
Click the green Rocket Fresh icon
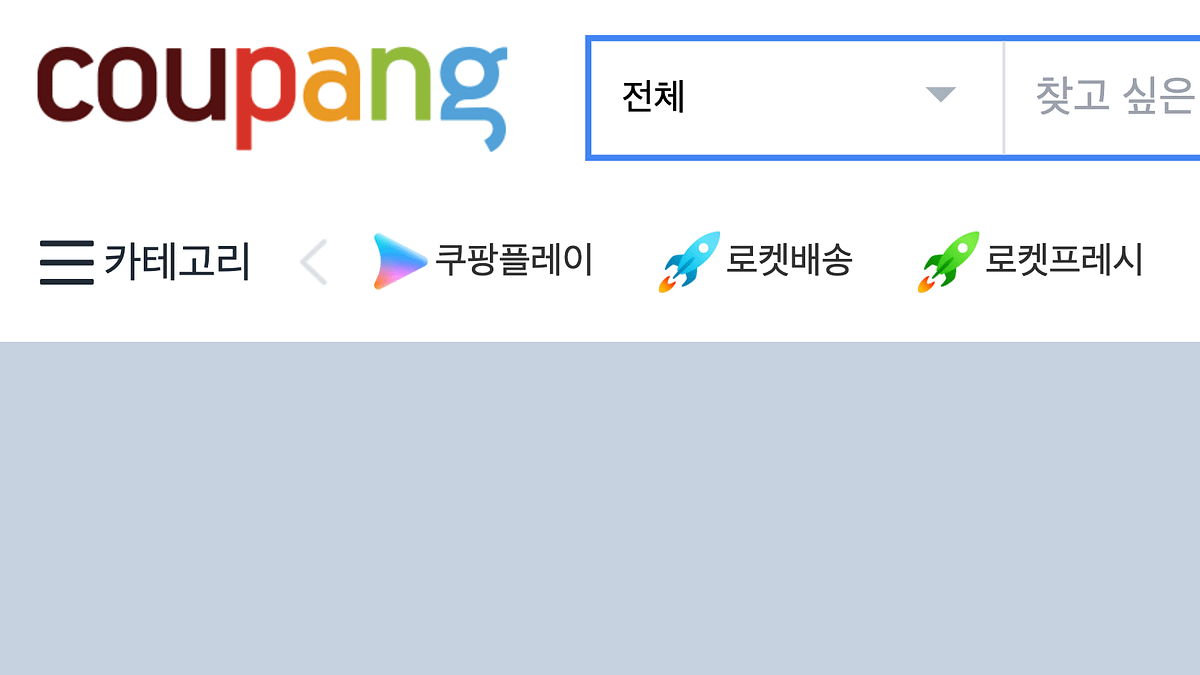click(x=949, y=262)
